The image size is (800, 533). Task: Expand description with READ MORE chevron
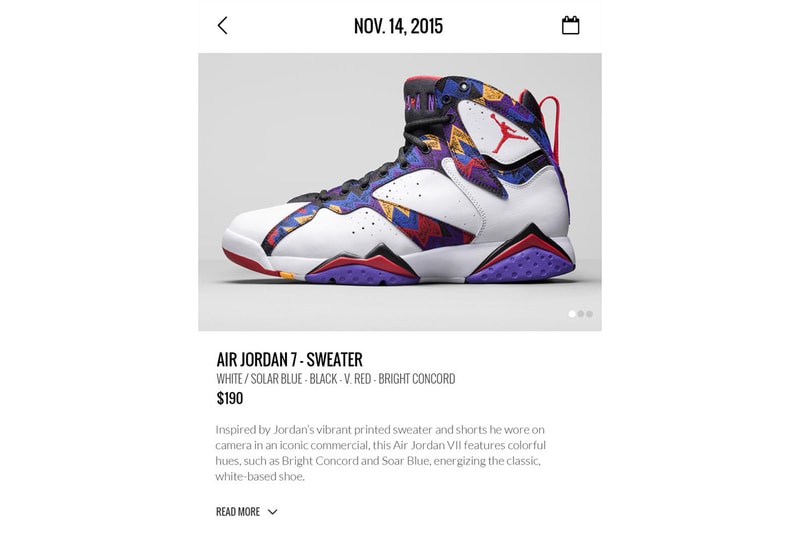pos(272,512)
